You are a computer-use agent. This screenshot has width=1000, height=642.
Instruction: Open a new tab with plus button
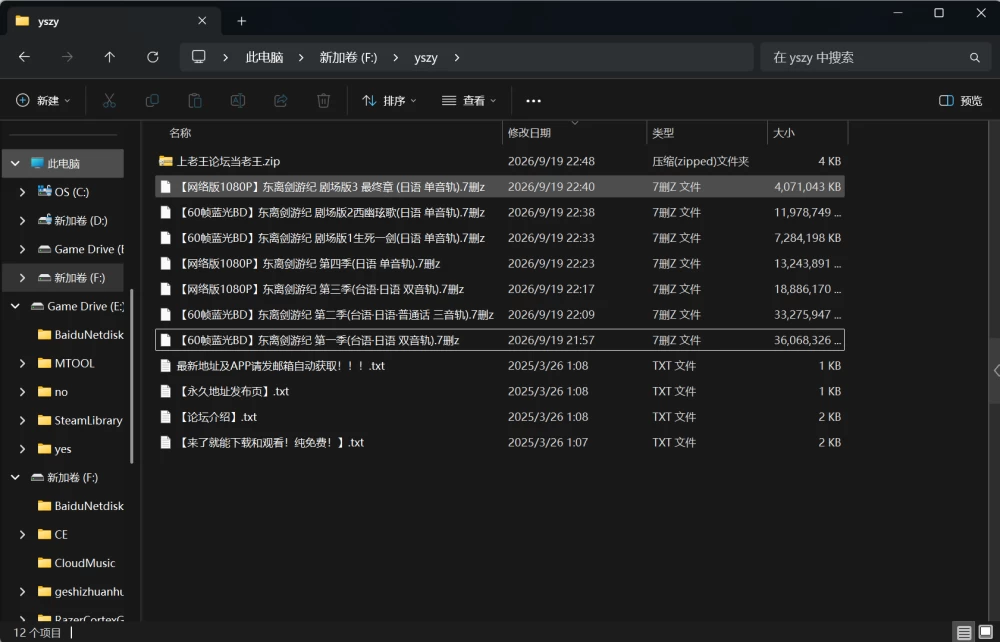tap(241, 21)
